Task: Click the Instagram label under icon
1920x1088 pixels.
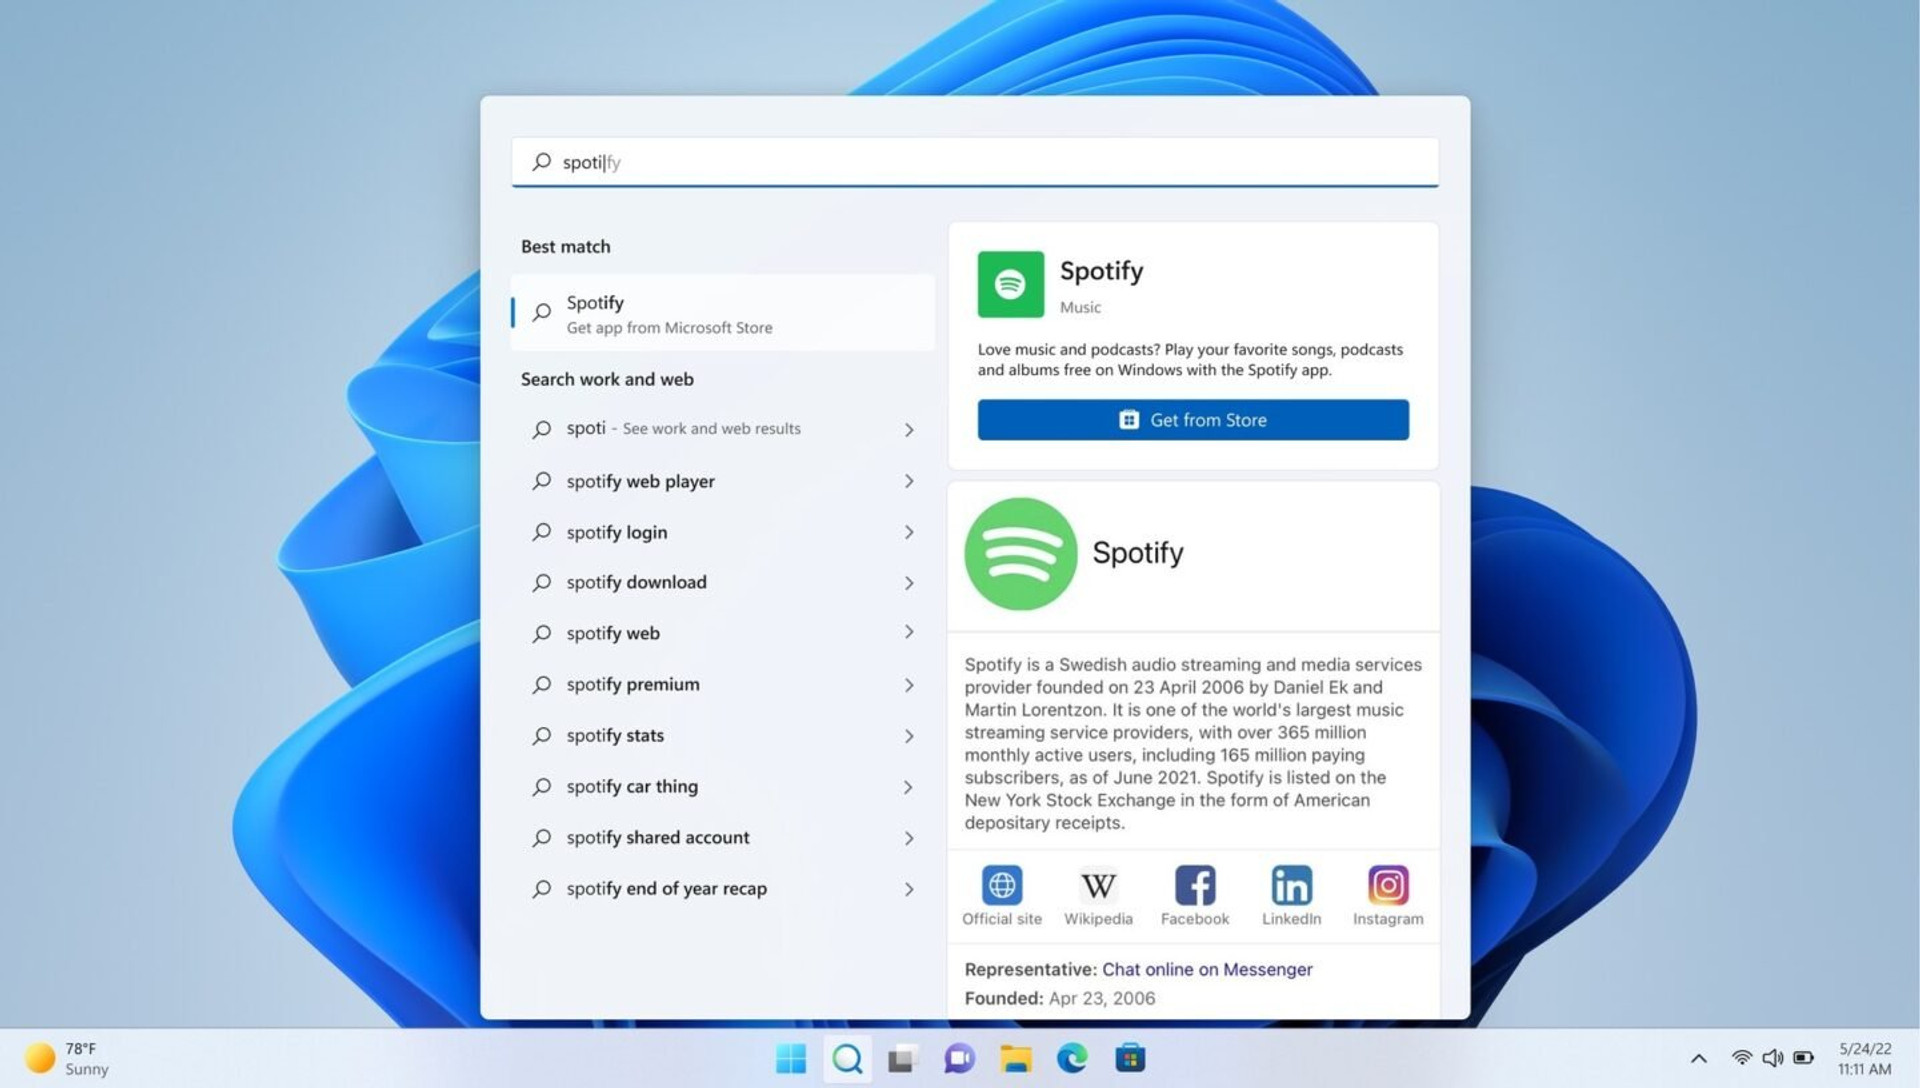Action: pos(1388,918)
